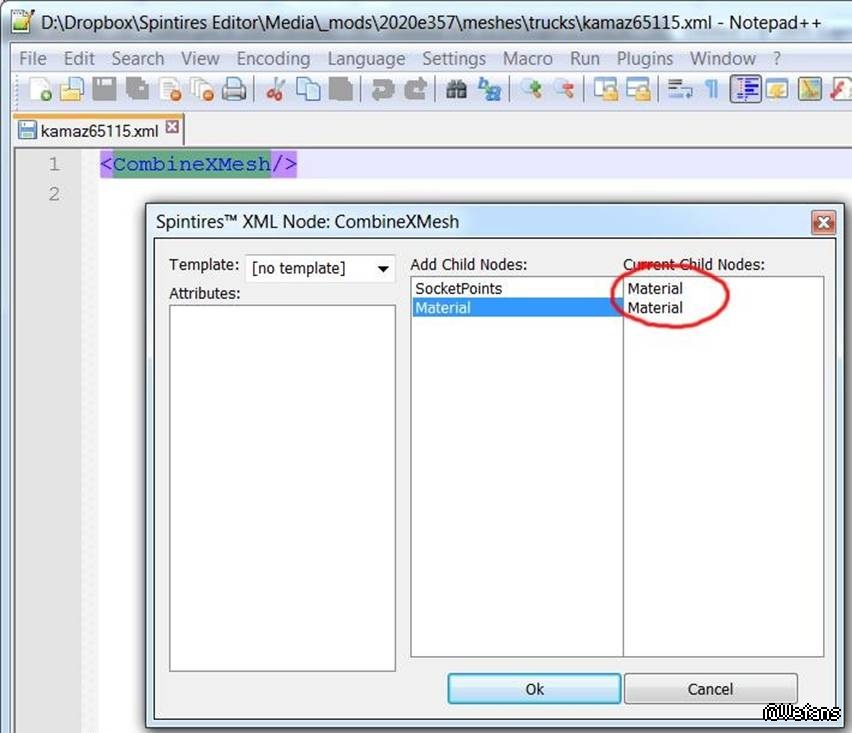Toggle the Indent Guide toolbar button

coord(745,91)
